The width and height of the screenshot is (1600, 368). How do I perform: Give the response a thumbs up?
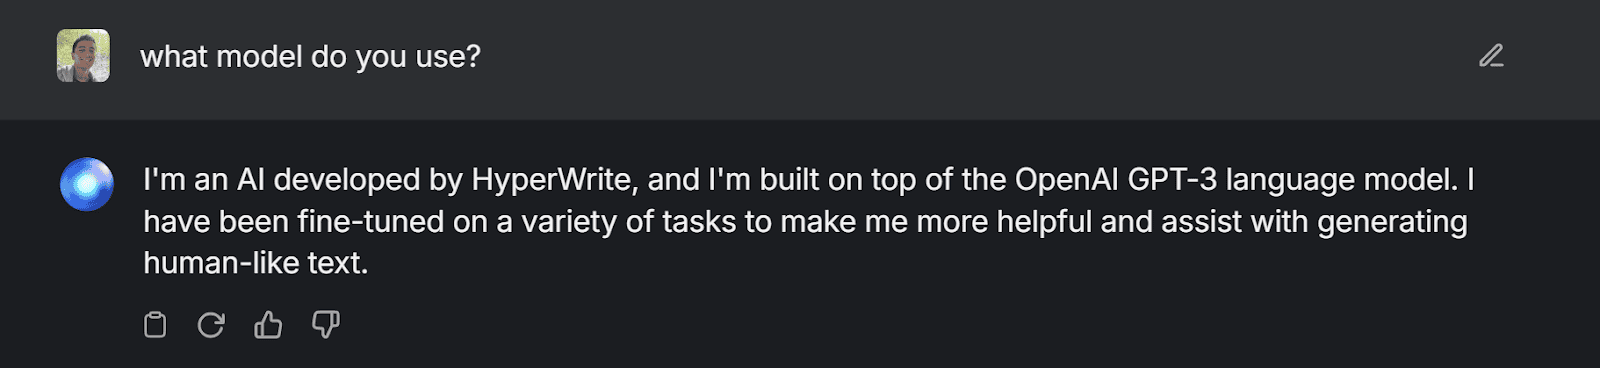(268, 325)
